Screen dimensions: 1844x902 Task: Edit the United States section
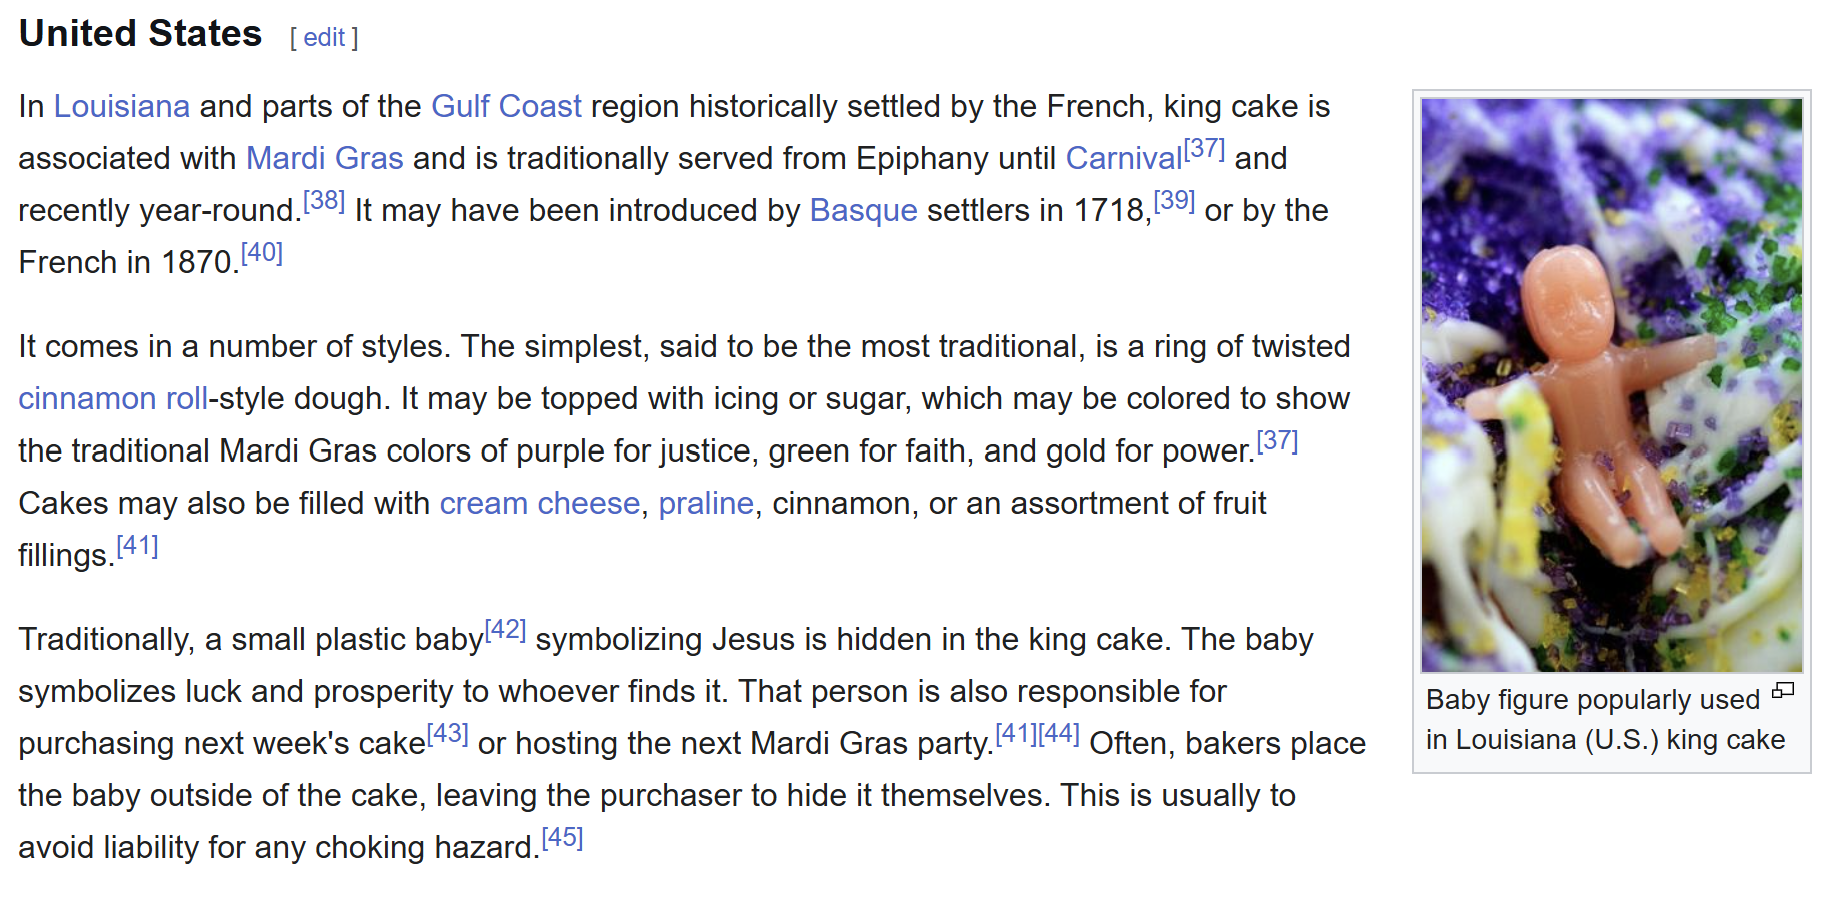click(324, 38)
